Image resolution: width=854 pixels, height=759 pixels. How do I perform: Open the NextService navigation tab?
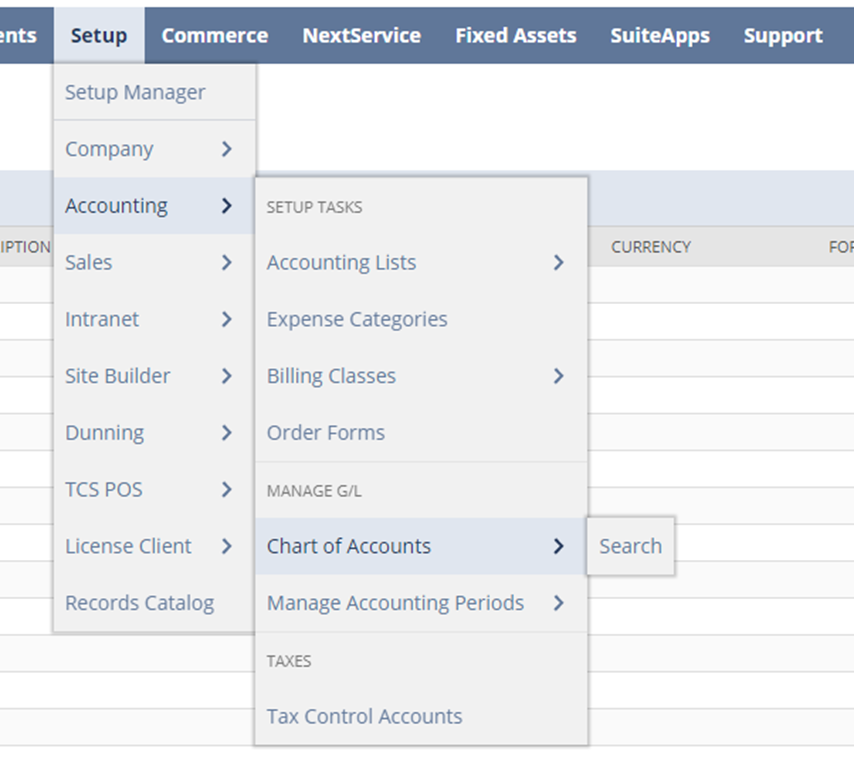pyautogui.click(x=361, y=36)
